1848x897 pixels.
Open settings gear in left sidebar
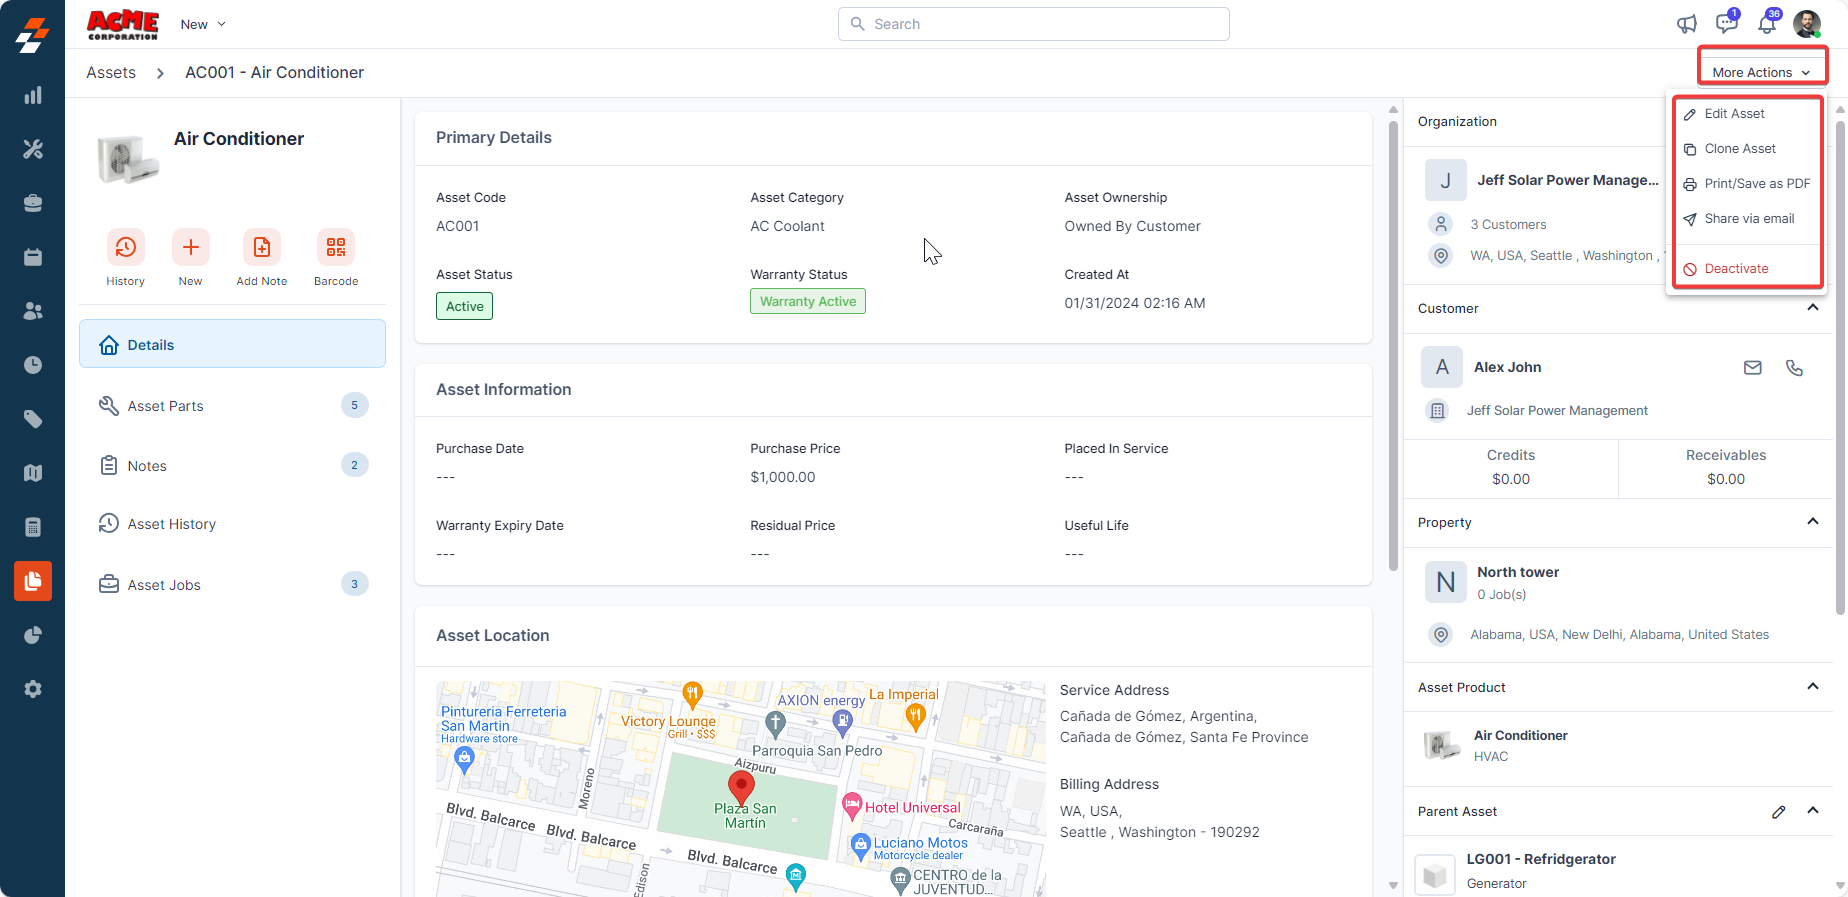(33, 689)
